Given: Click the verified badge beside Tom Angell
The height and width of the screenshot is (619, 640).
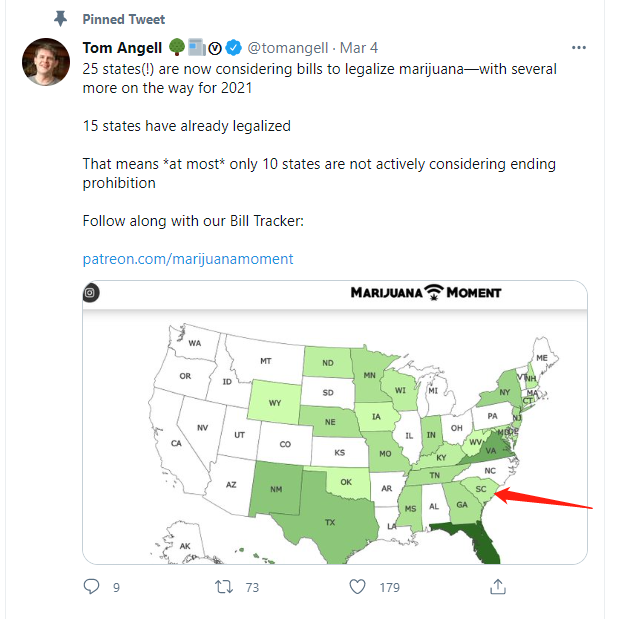Looking at the screenshot, I should pos(233,47).
